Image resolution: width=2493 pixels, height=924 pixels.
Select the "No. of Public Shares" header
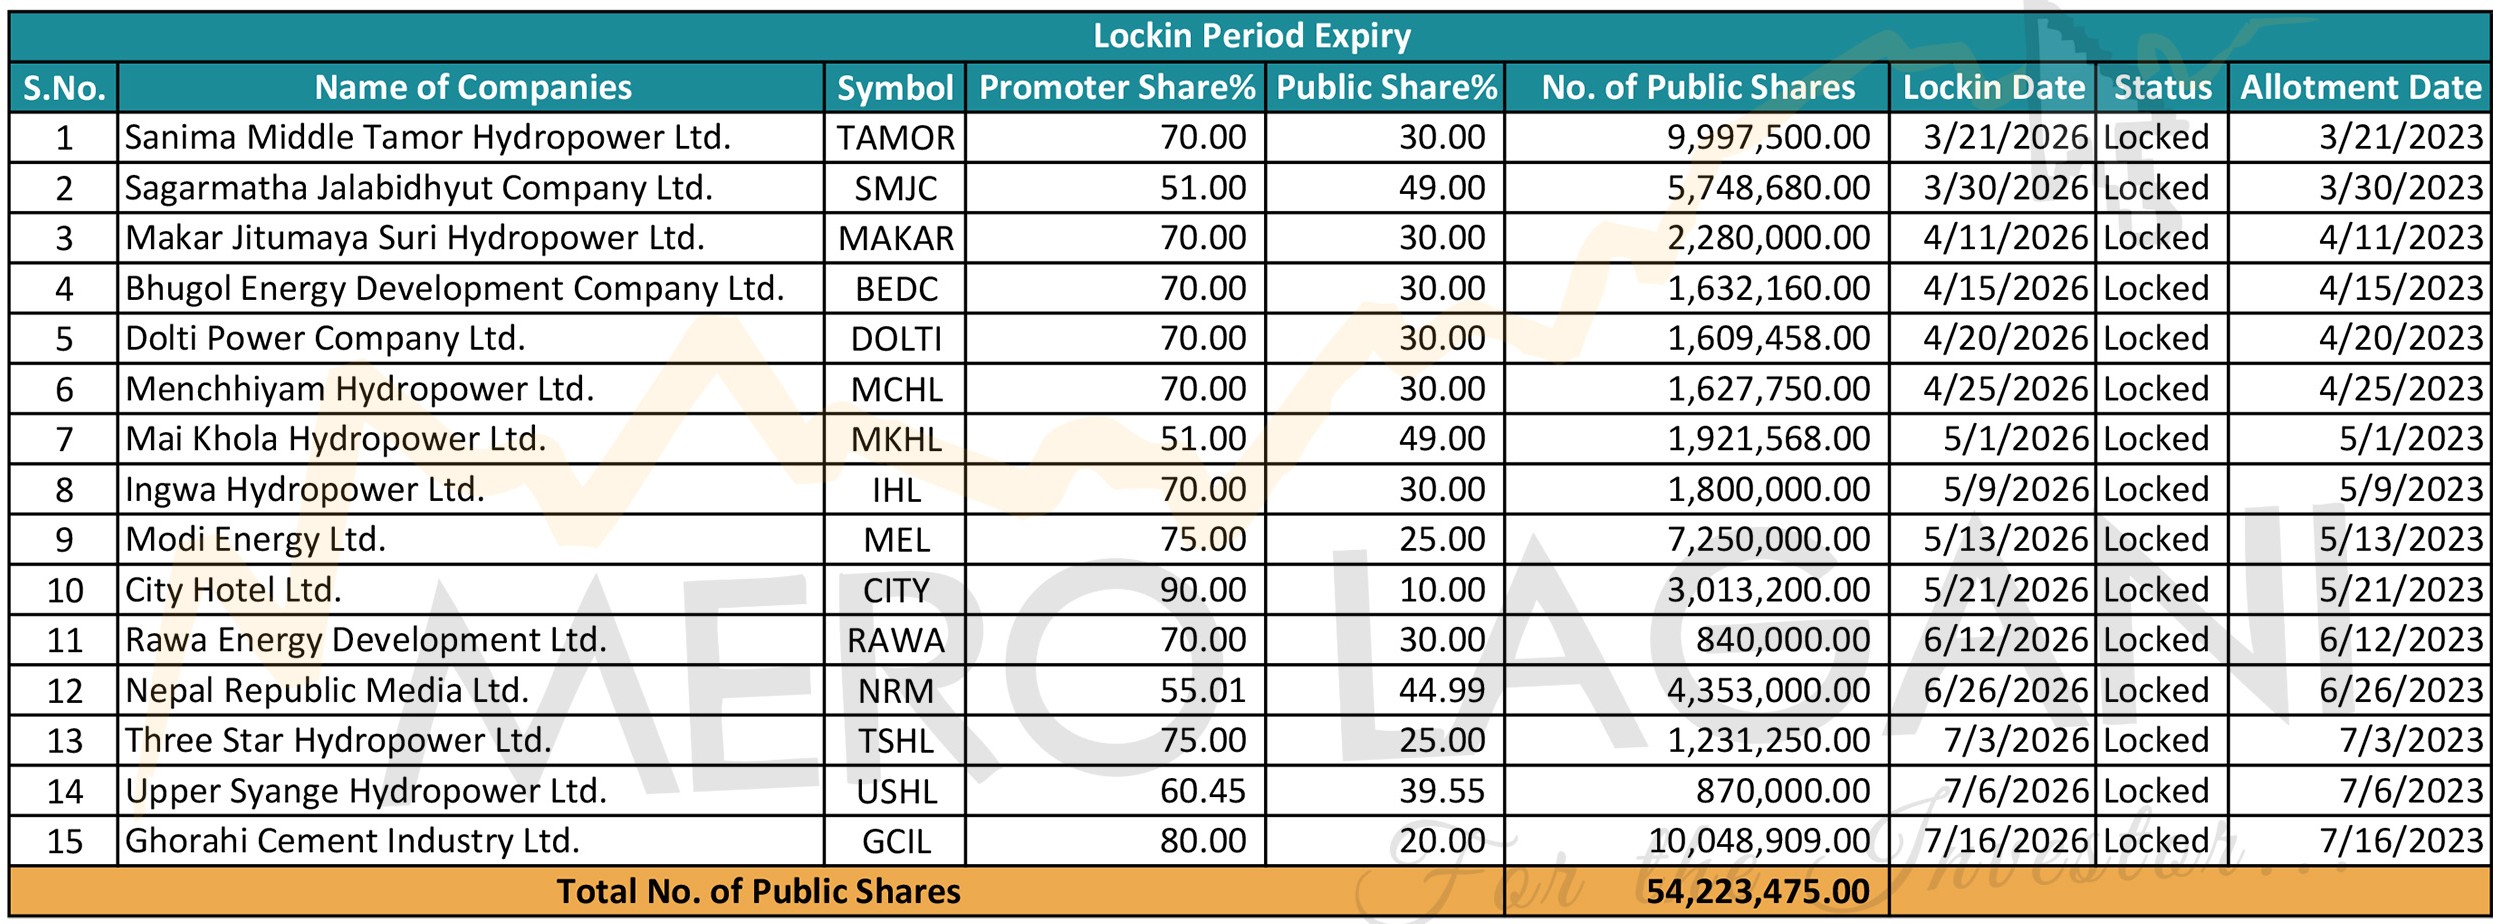pyautogui.click(x=1697, y=88)
